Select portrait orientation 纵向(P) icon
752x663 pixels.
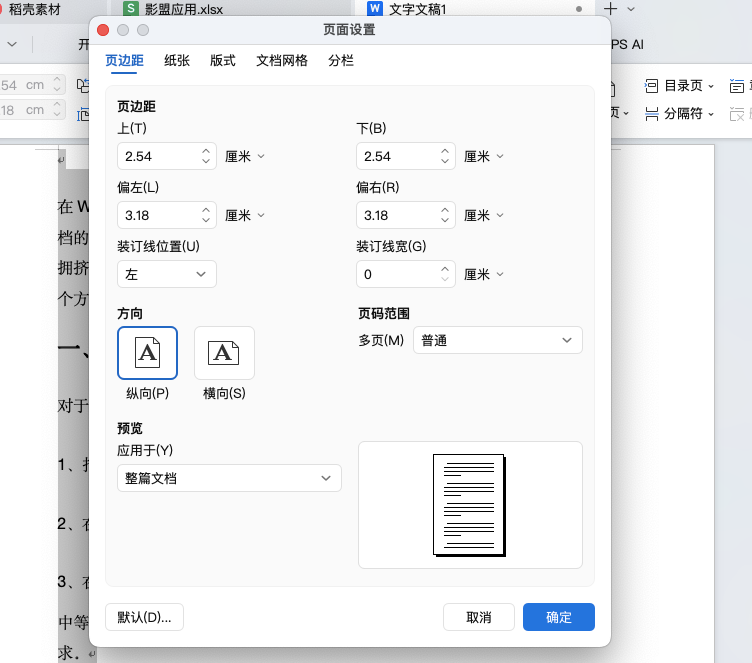(x=147, y=353)
